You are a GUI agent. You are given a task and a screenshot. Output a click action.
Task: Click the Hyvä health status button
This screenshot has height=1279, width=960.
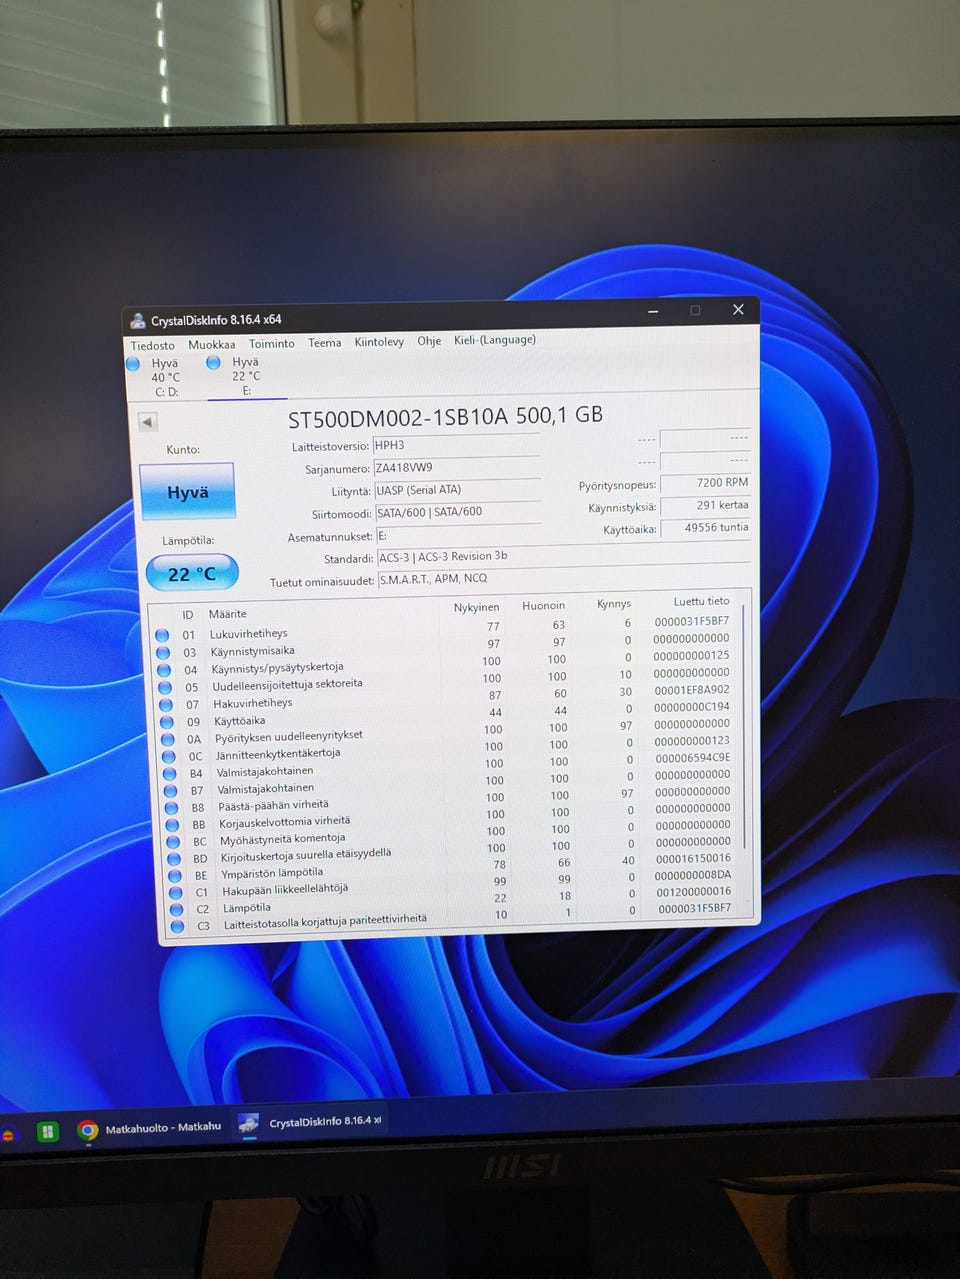click(x=187, y=491)
